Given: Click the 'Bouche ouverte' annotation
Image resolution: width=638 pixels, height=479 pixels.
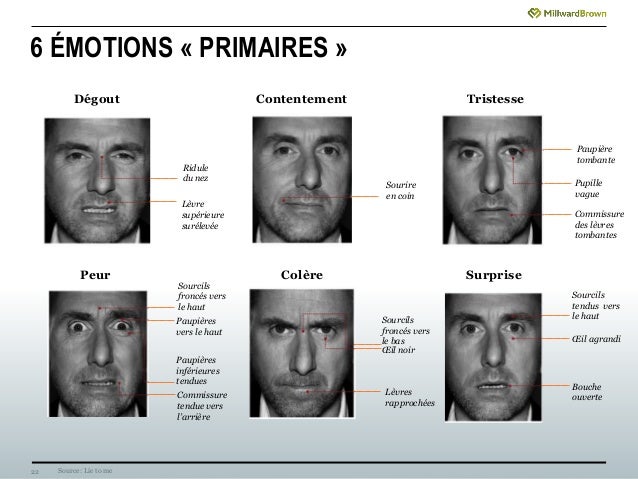Looking at the screenshot, I should 587,392.
